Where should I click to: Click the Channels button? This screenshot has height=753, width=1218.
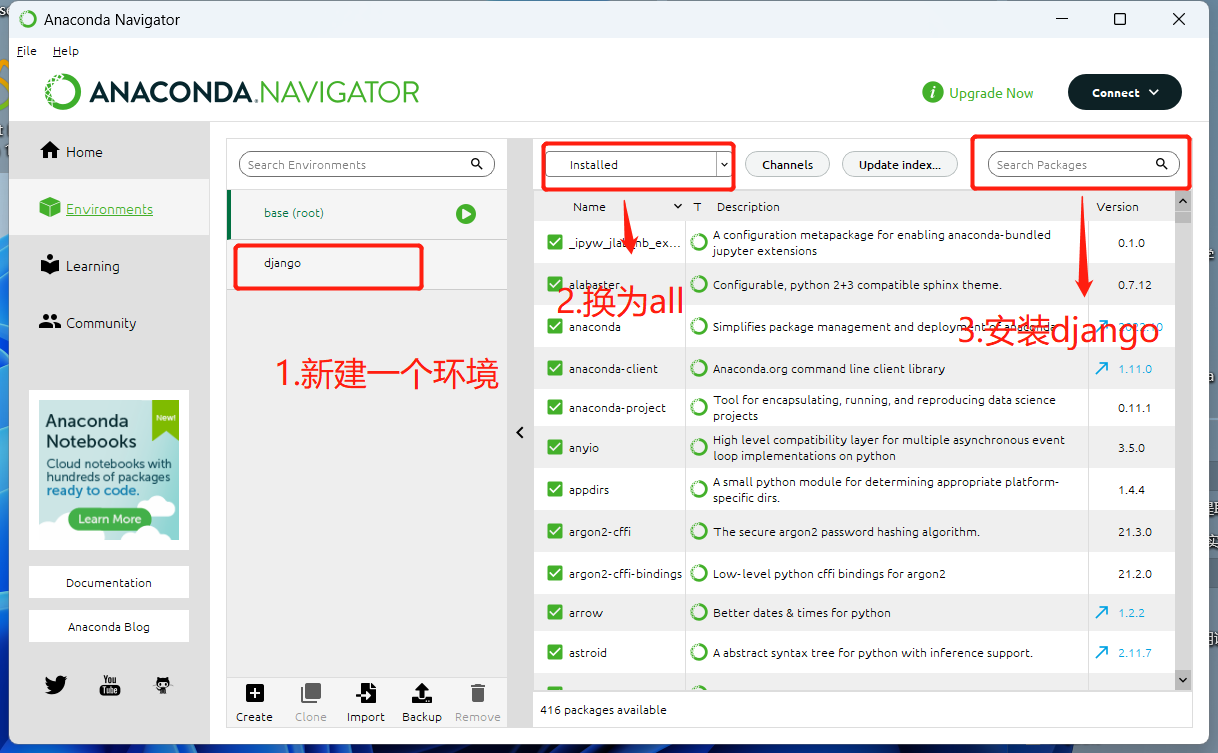(x=788, y=165)
